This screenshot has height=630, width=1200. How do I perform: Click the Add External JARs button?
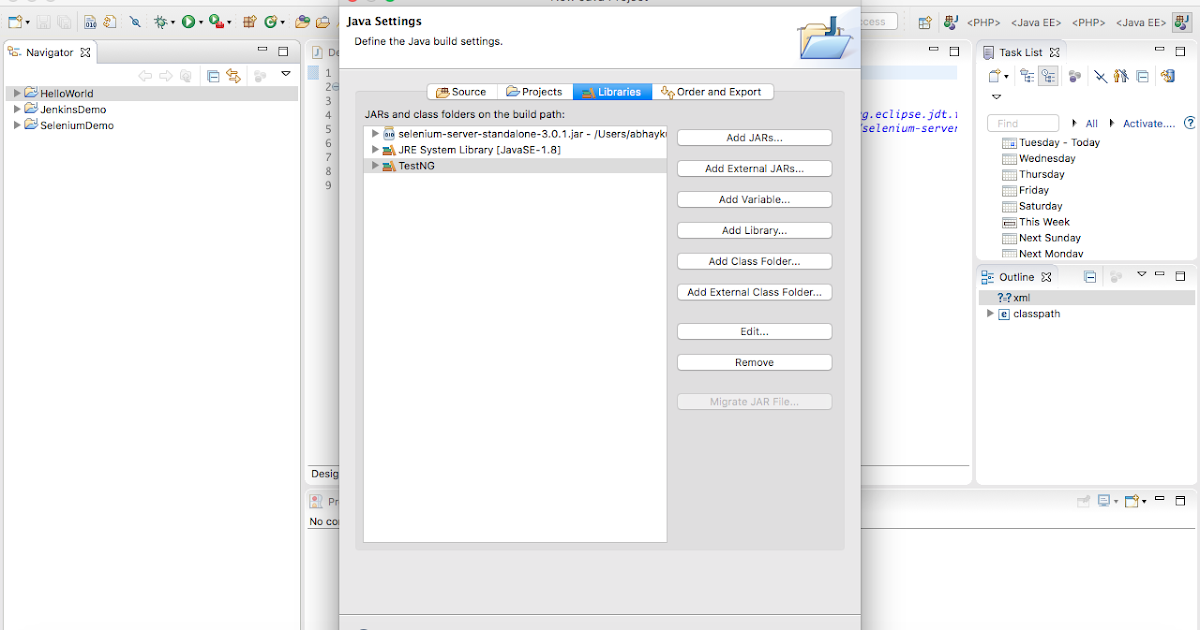(754, 168)
